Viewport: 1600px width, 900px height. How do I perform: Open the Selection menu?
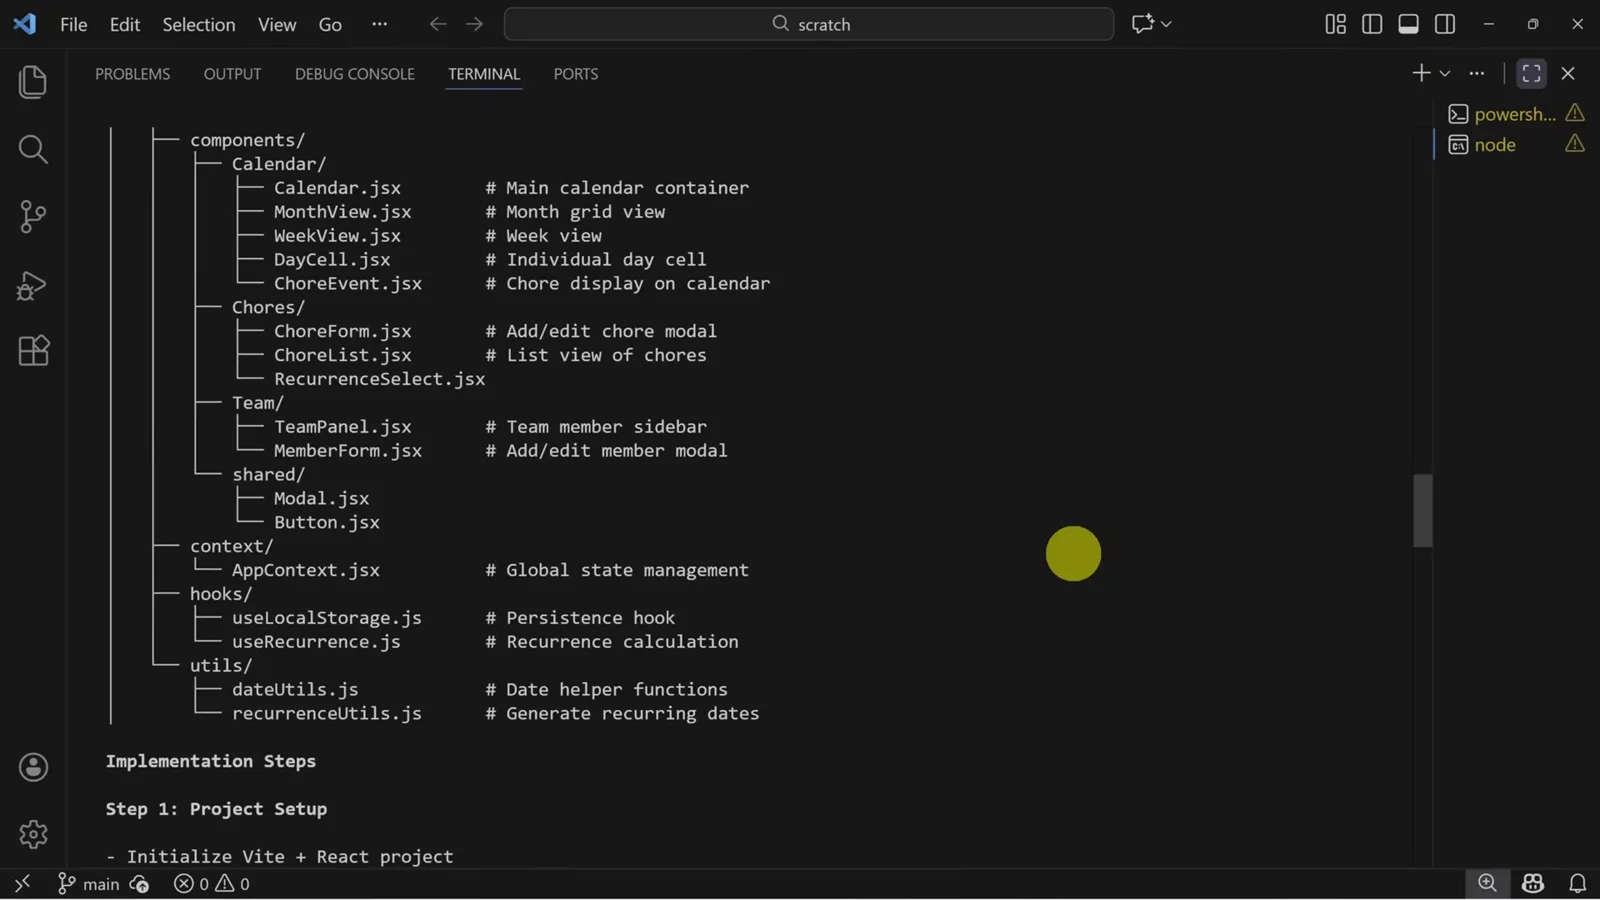point(199,24)
